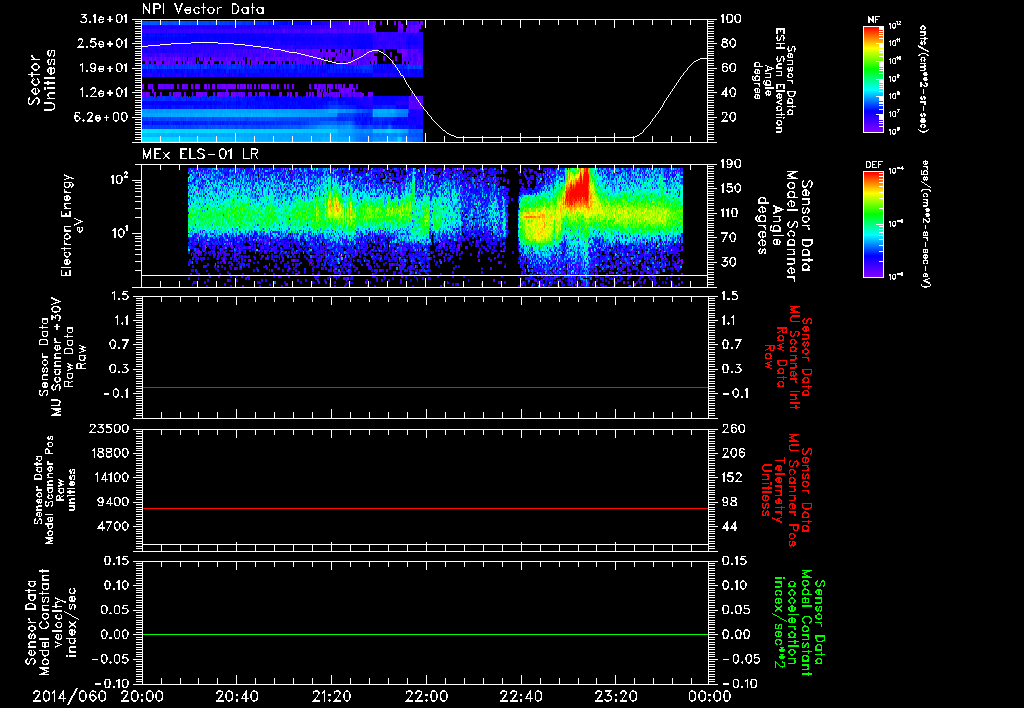Select the 'Model Scanner Pos Raw unitless' axis title

56,490
